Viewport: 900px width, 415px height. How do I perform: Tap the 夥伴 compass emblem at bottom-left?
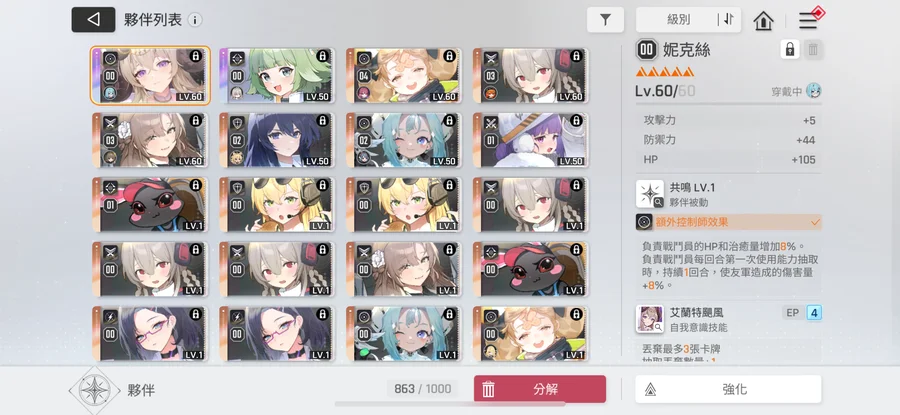pos(94,390)
